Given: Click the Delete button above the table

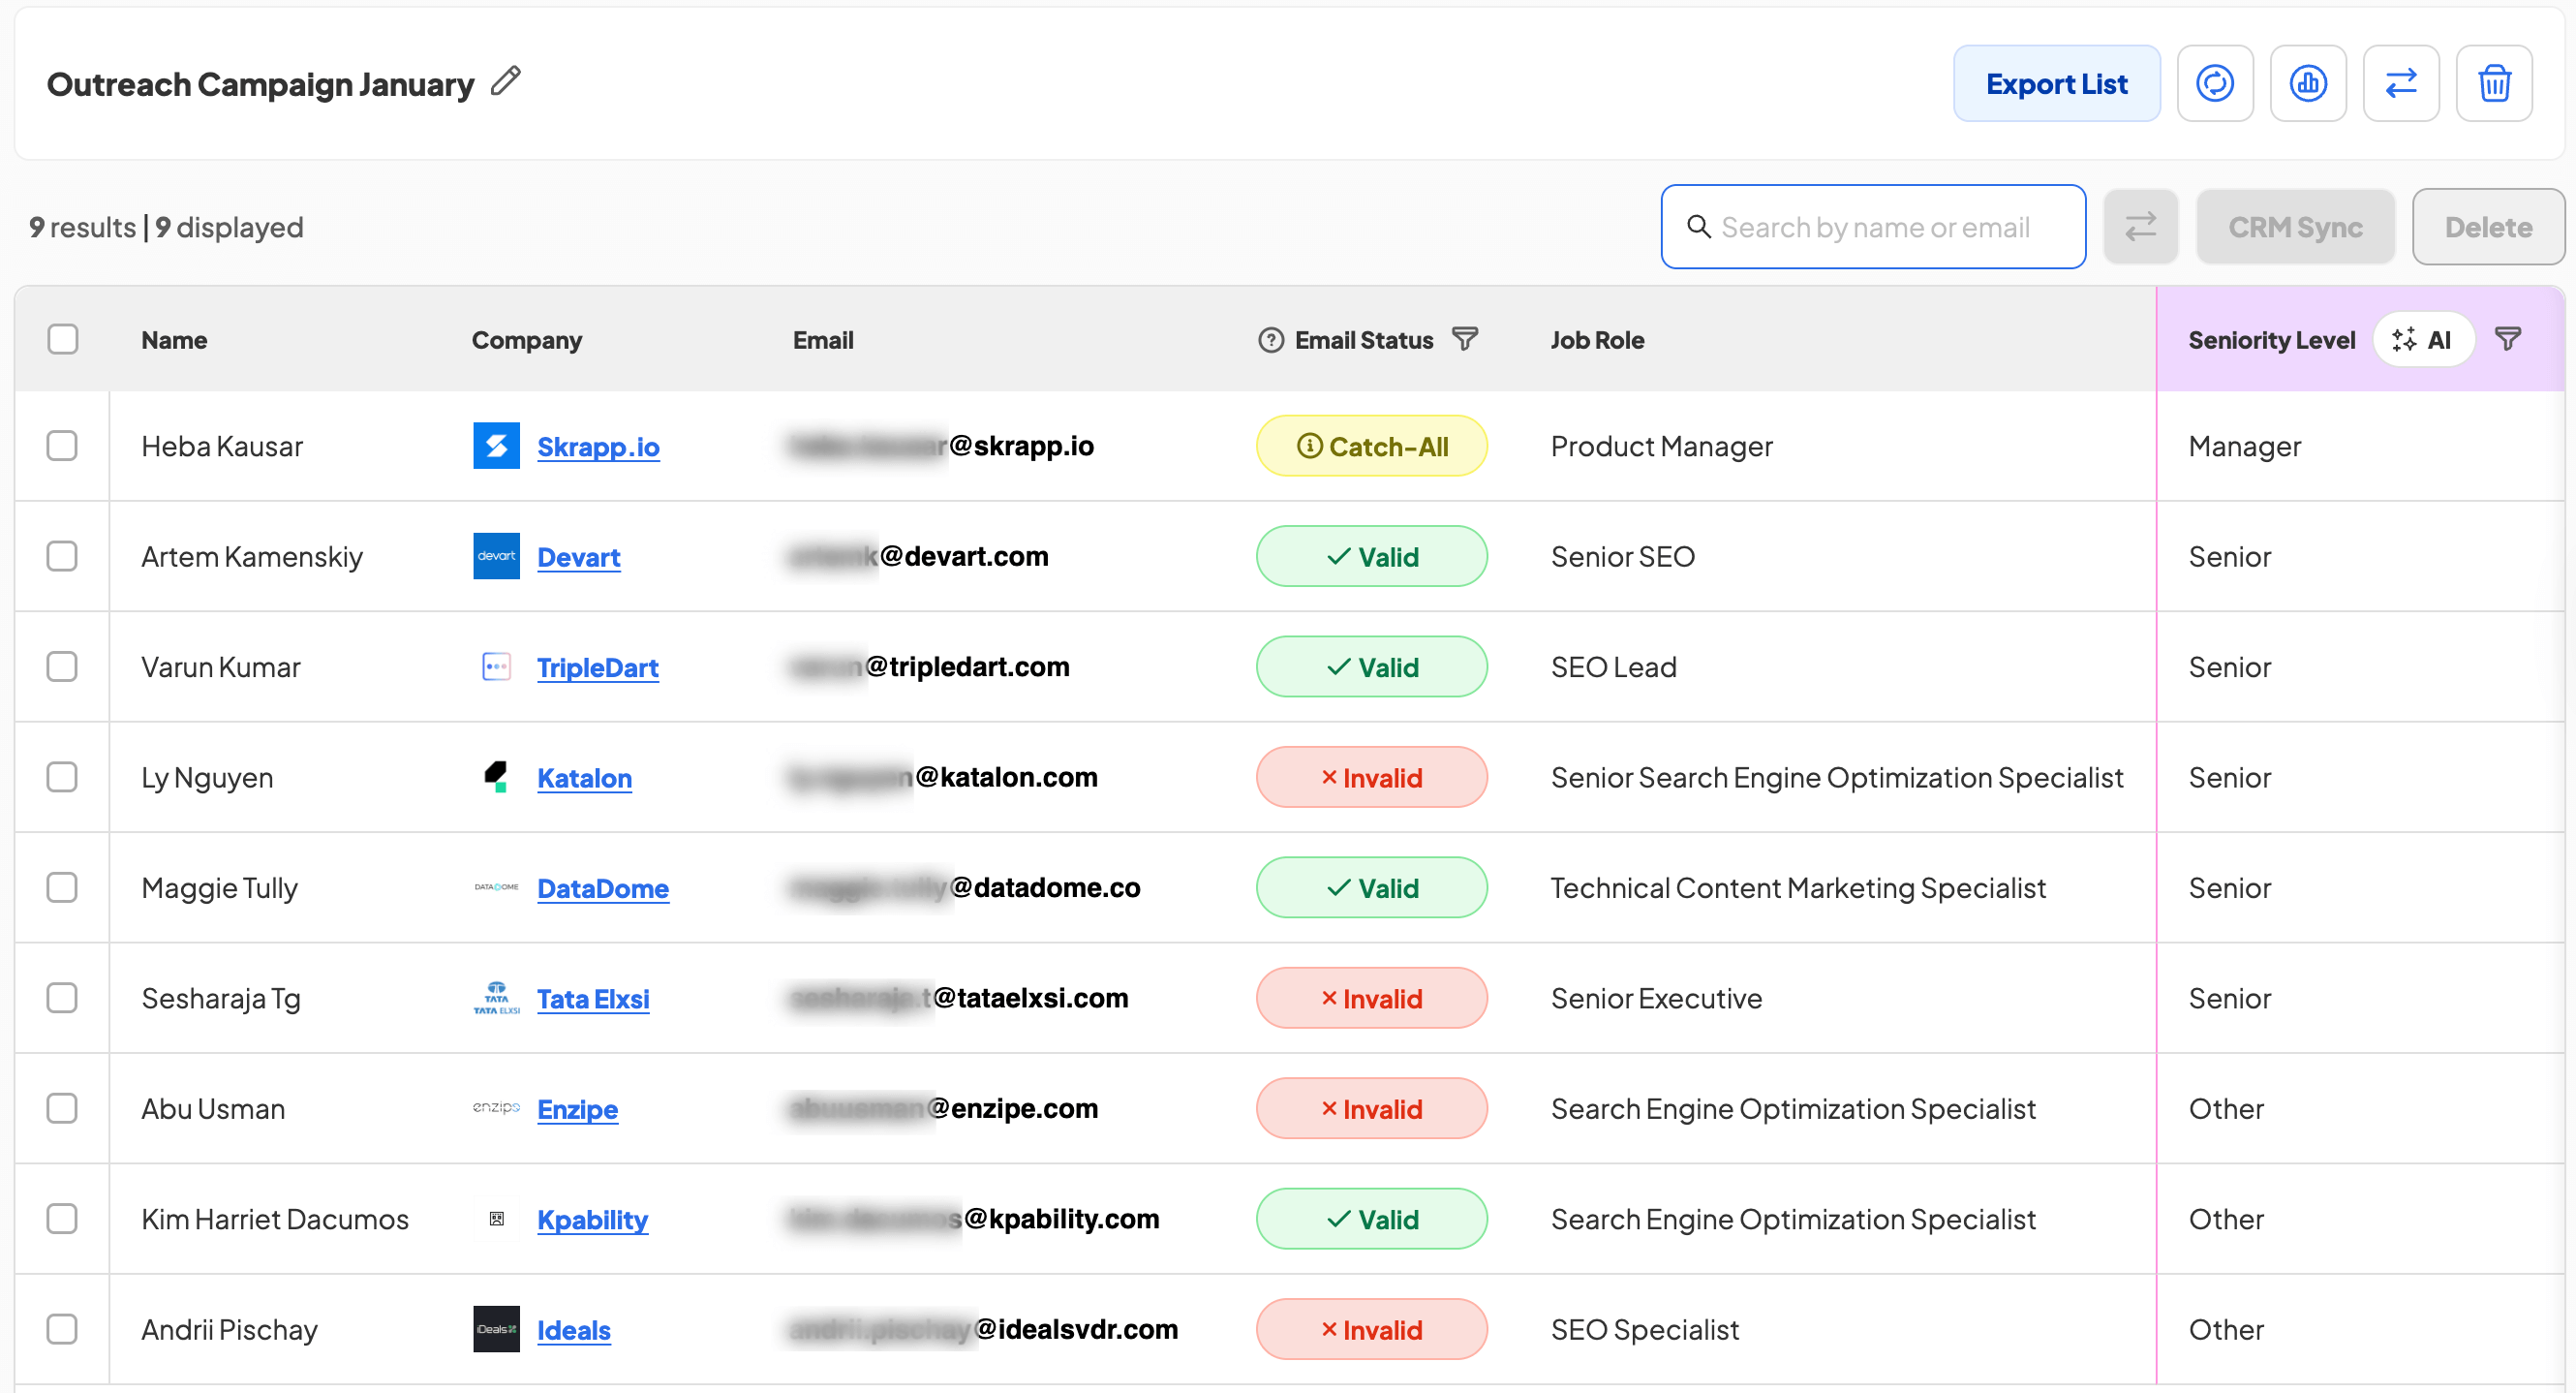Looking at the screenshot, I should click(x=2487, y=226).
